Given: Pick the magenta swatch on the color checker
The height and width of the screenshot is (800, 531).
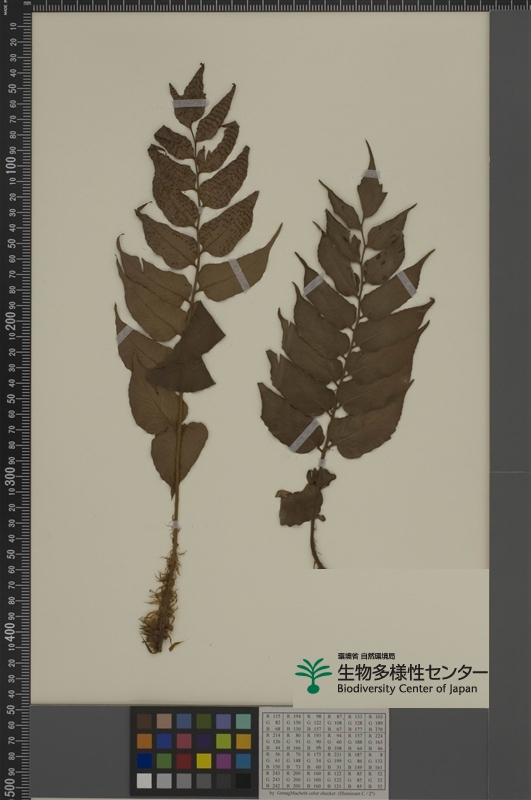Looking at the screenshot, I should pyautogui.click(x=224, y=761).
